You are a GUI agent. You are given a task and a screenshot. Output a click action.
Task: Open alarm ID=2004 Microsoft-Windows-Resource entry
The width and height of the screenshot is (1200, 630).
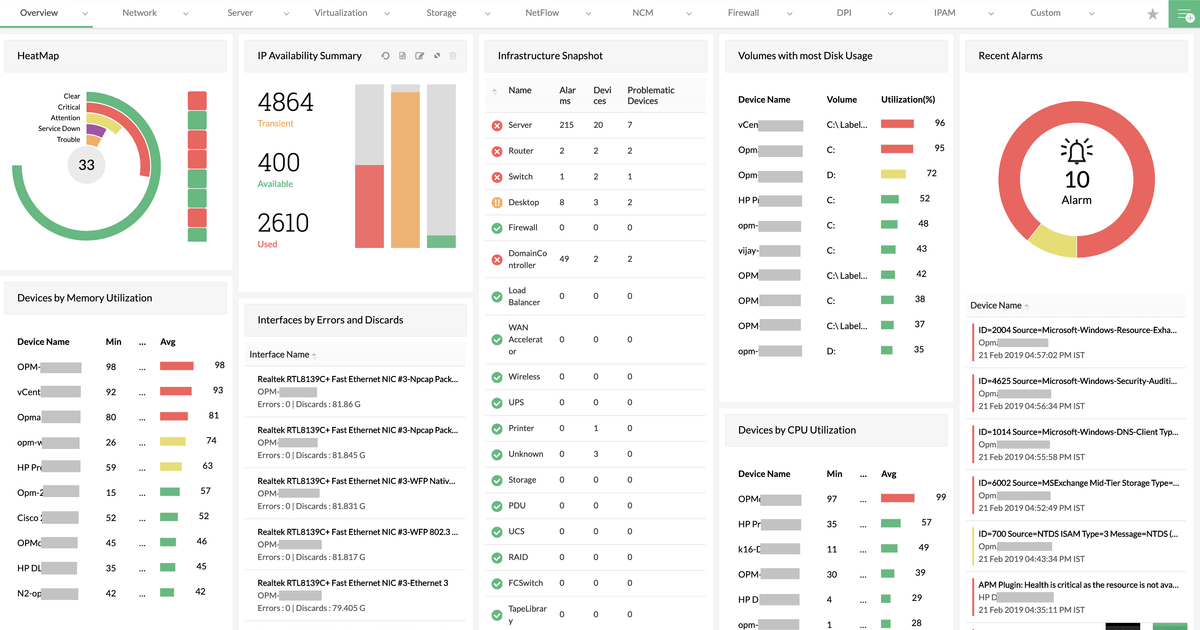[1076, 342]
